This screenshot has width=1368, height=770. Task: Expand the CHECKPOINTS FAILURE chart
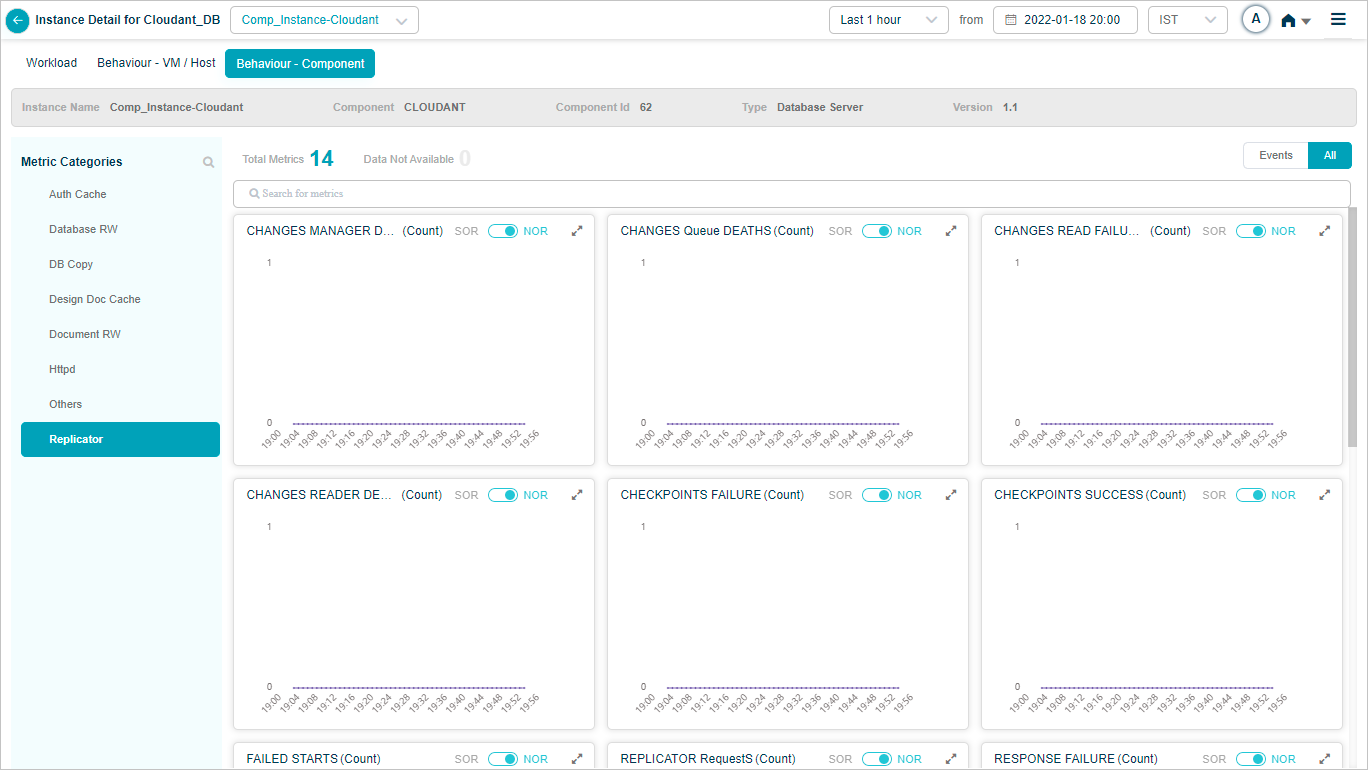click(951, 495)
